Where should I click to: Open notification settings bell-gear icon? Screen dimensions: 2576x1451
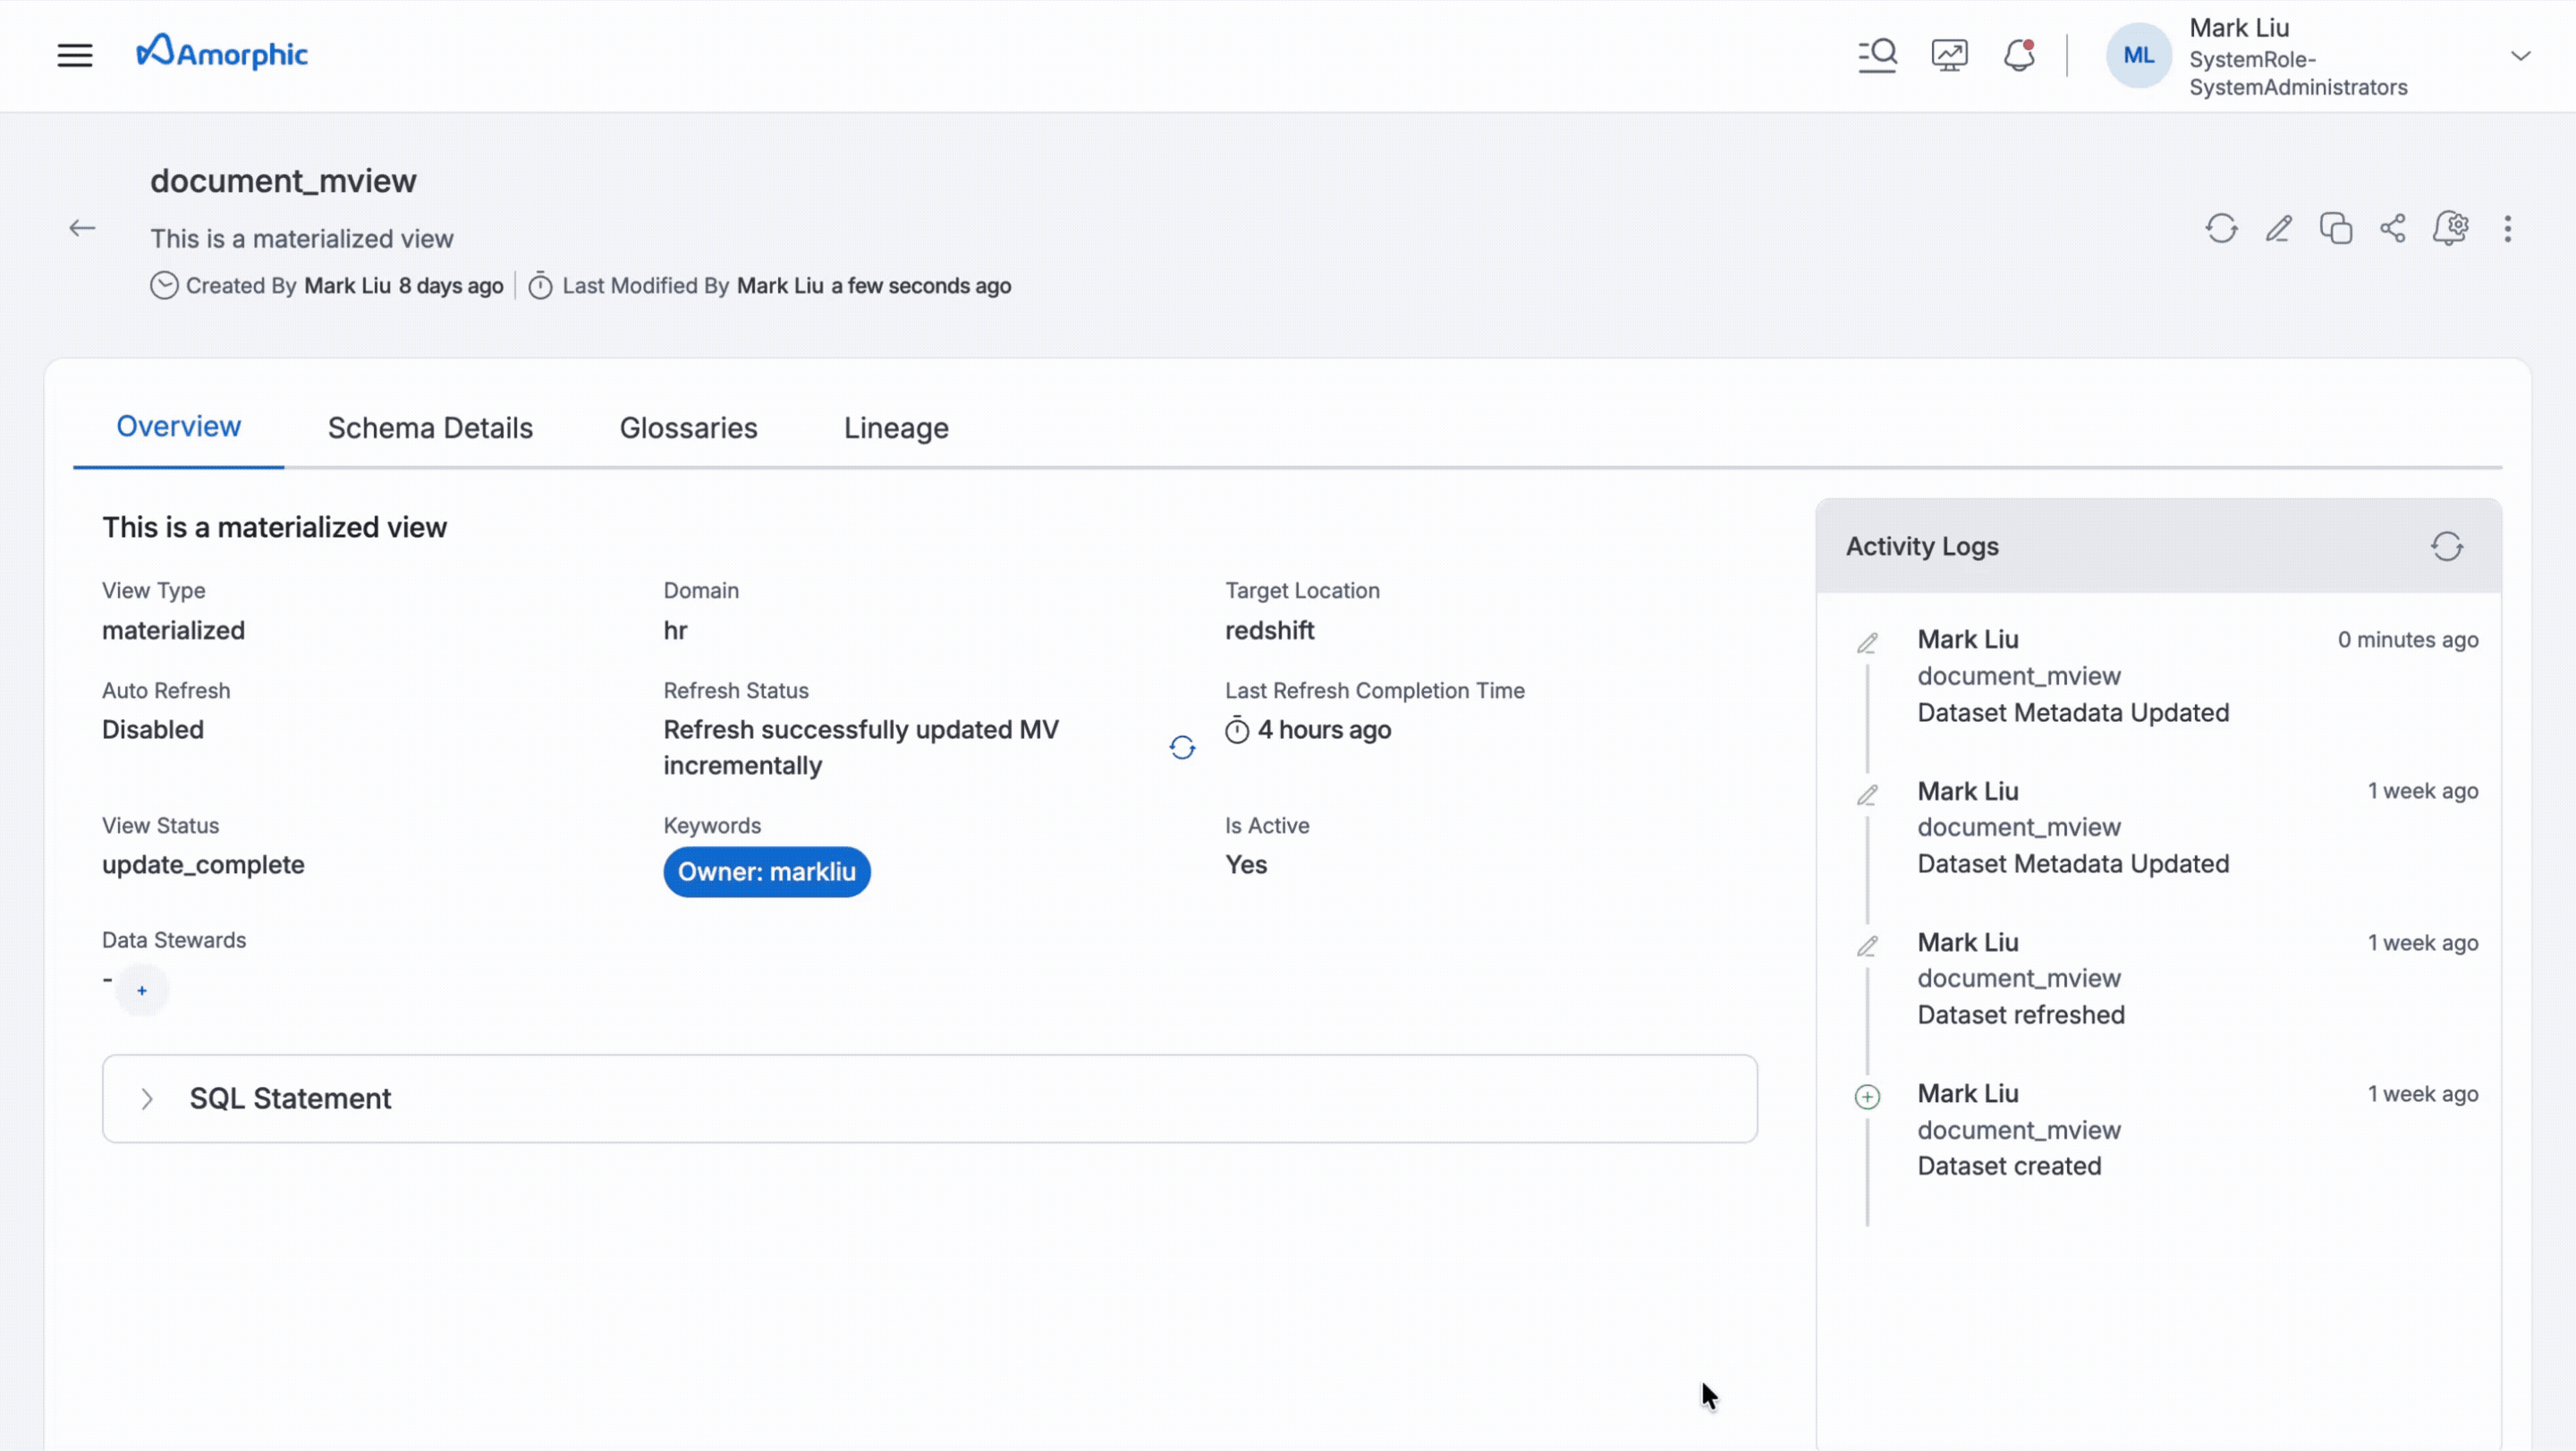[x=2450, y=229]
